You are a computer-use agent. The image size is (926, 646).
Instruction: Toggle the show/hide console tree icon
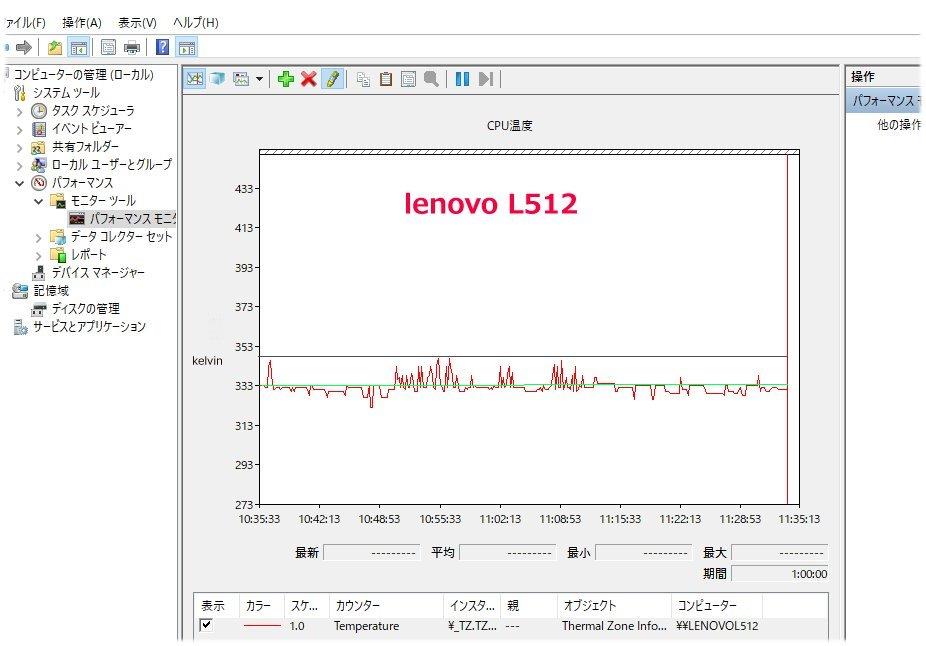click(79, 47)
